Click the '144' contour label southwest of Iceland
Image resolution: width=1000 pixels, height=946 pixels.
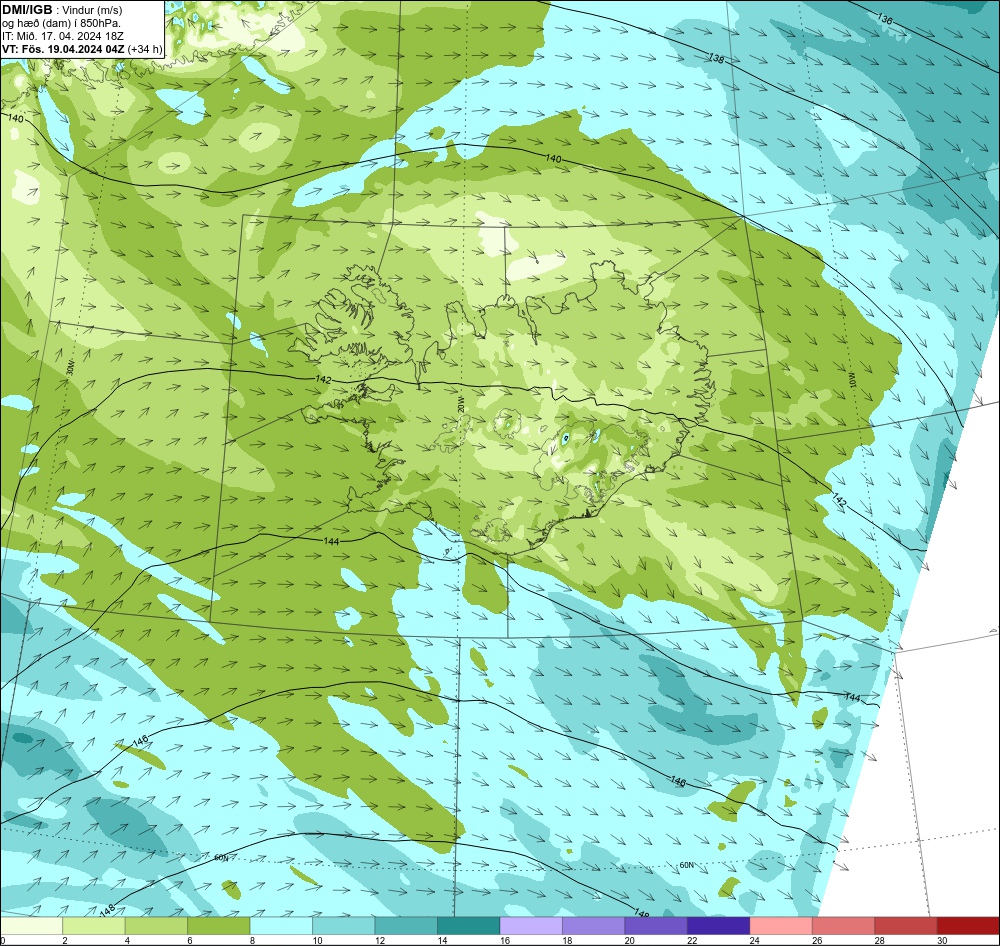coord(332,541)
